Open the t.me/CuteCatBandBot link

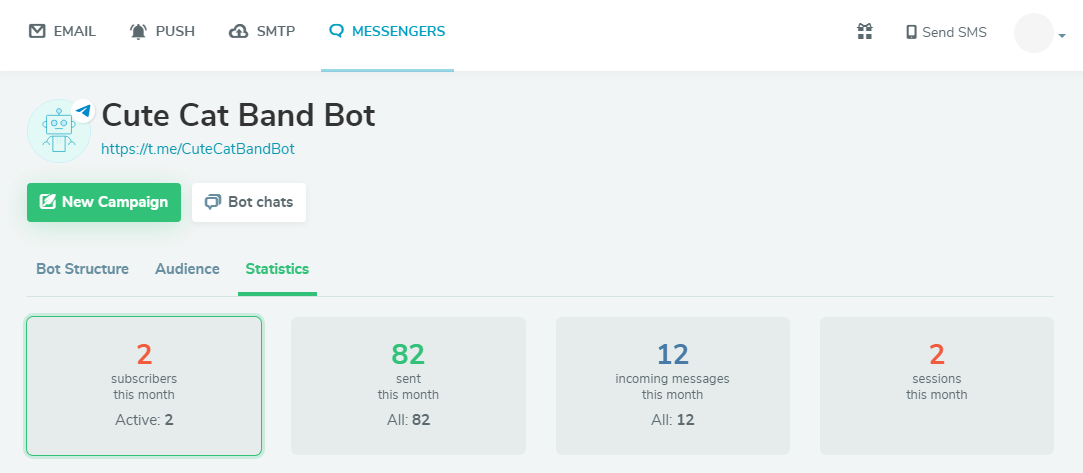point(198,149)
